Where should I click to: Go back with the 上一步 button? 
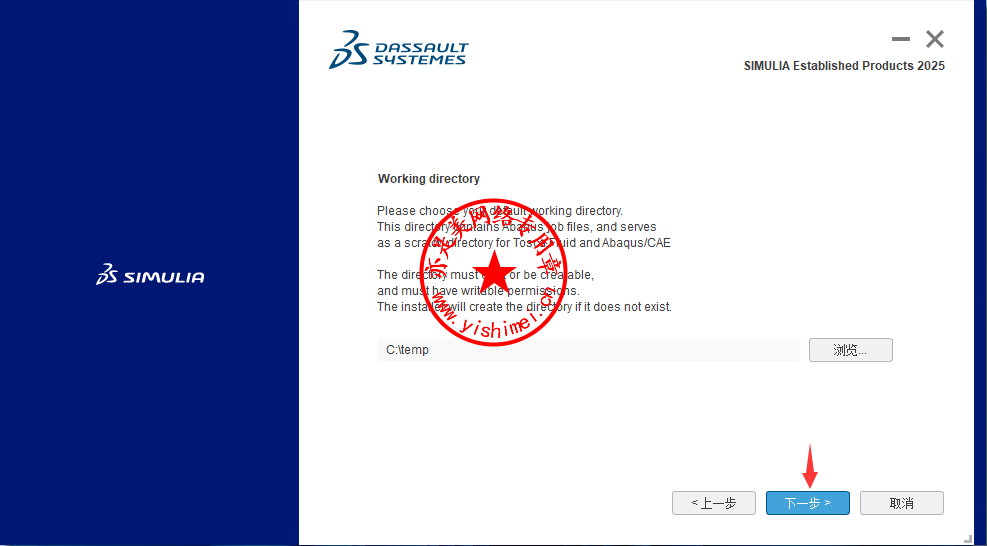714,503
